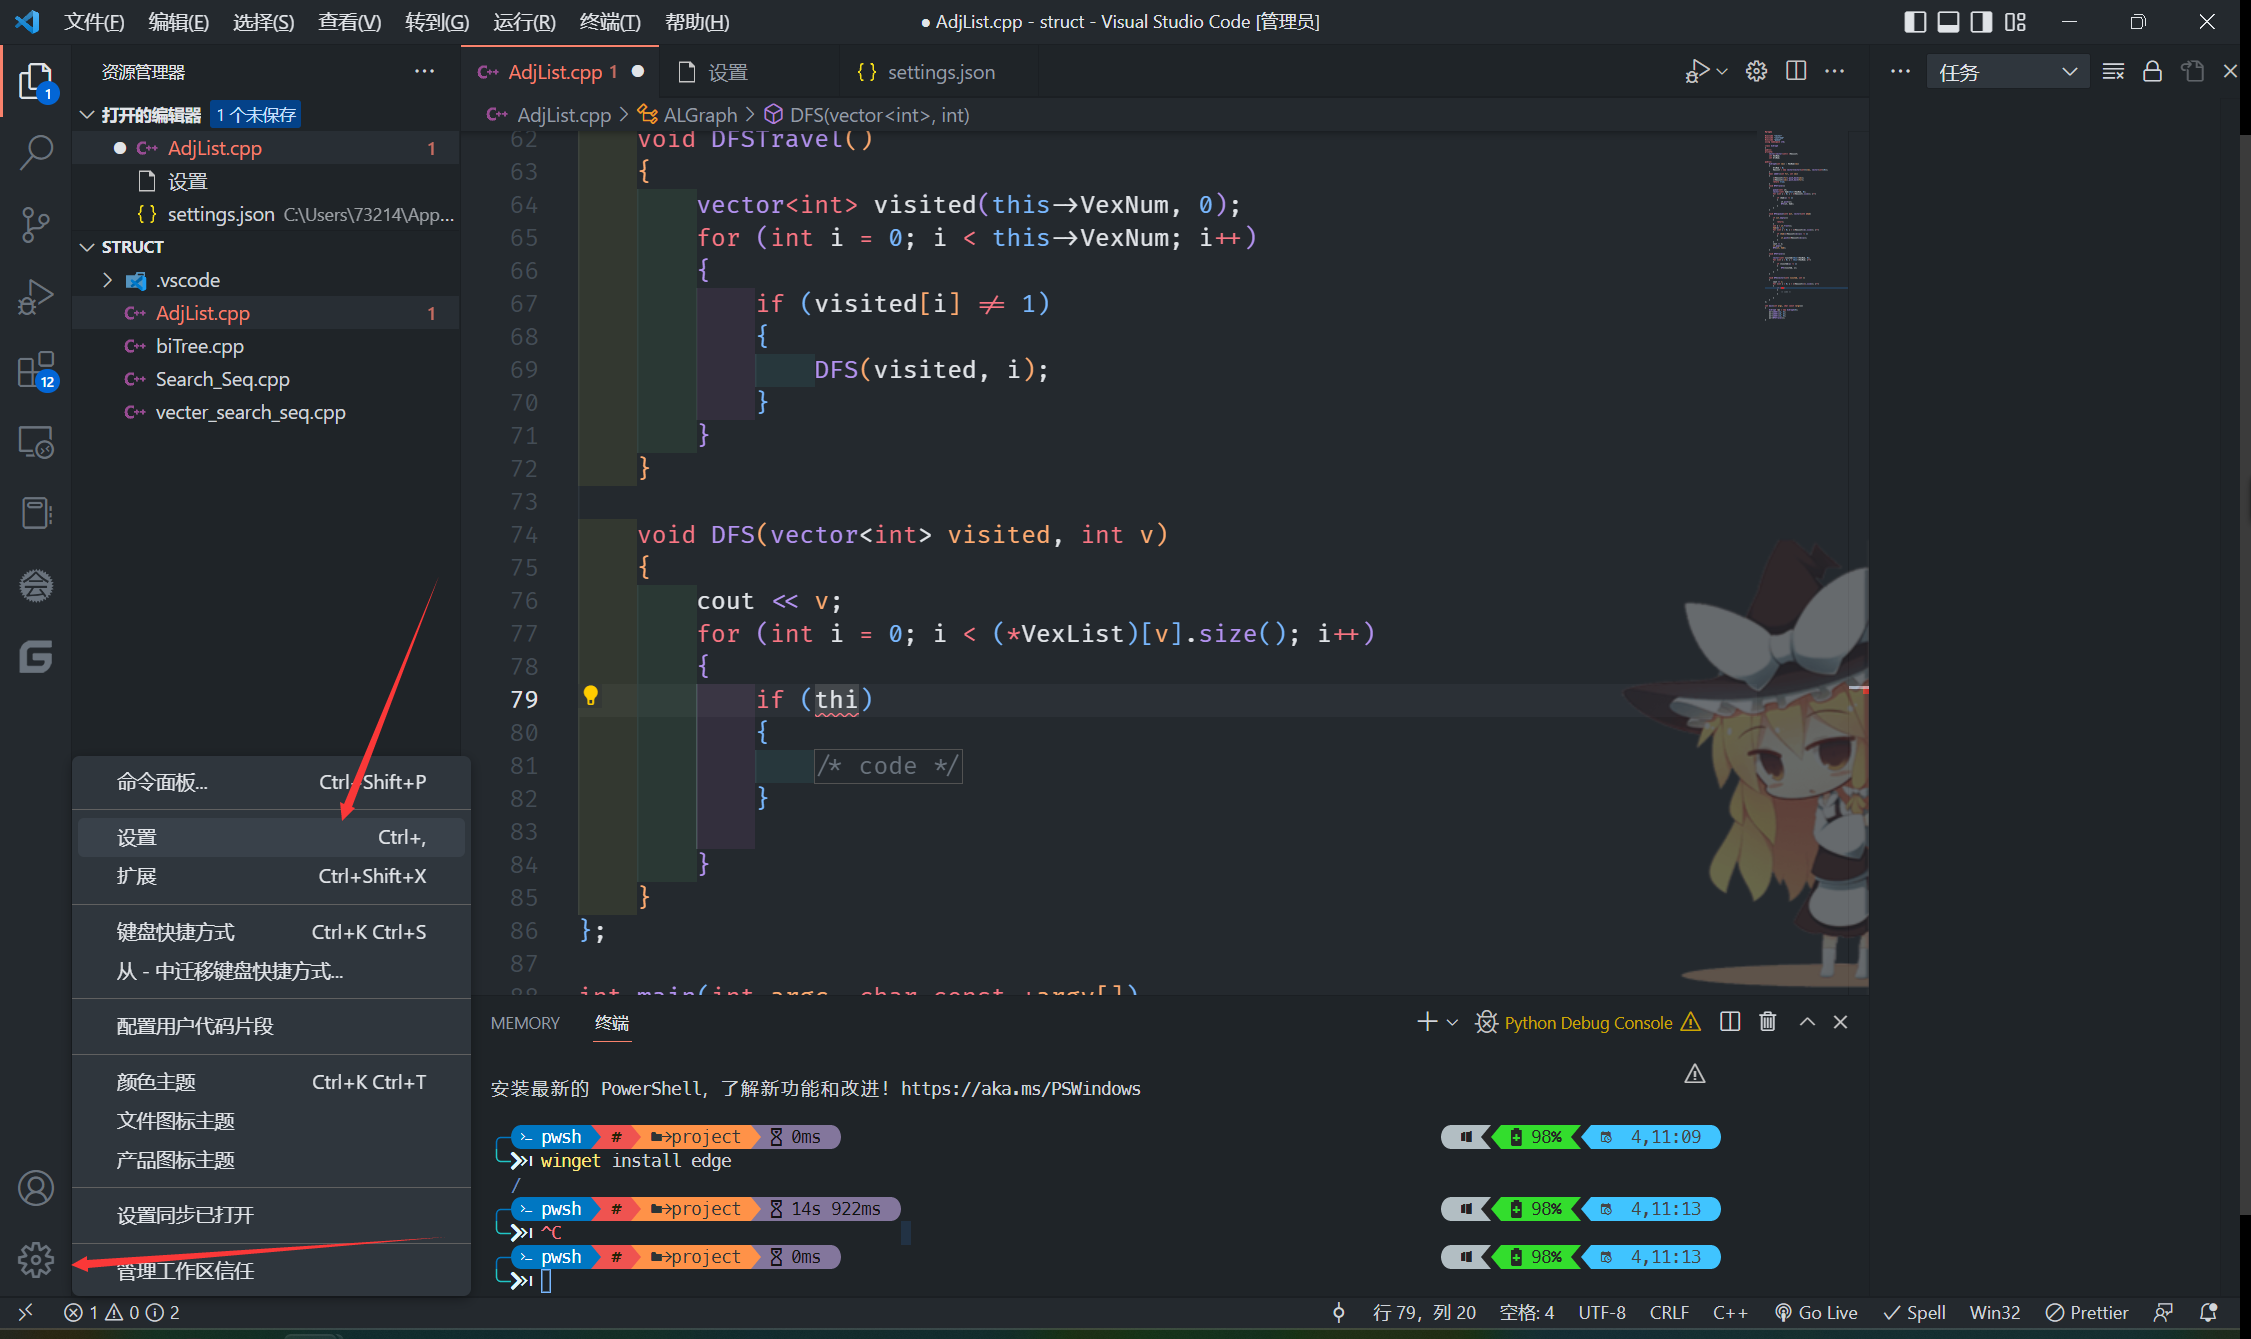Toggle the primary side bar layout button
The height and width of the screenshot is (1339, 2251).
click(1914, 21)
